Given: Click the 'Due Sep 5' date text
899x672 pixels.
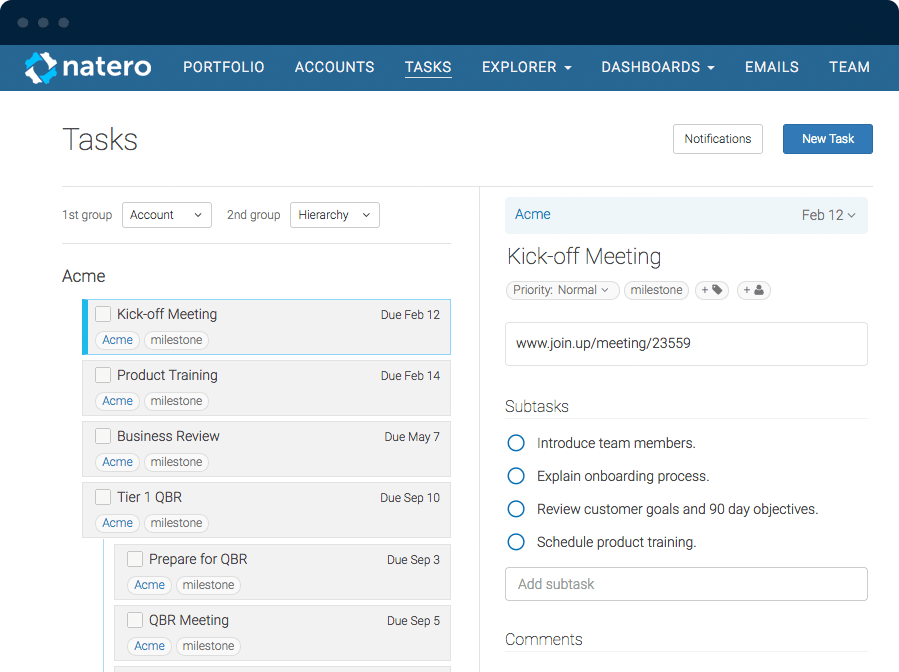Looking at the screenshot, I should (x=413, y=621).
